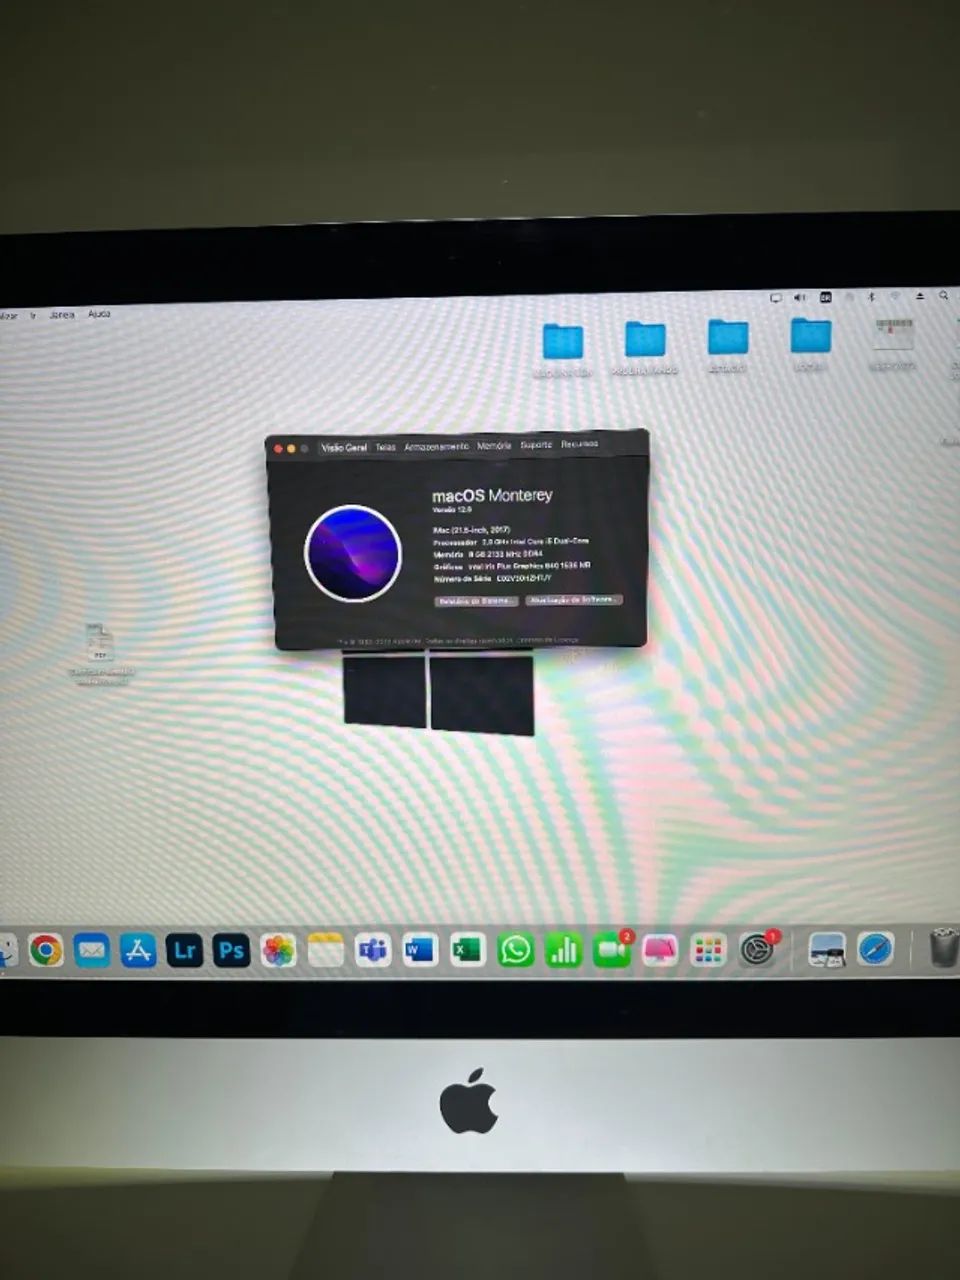960x1280 pixels.
Task: Open System Preferences in the Dock
Action: tap(757, 950)
